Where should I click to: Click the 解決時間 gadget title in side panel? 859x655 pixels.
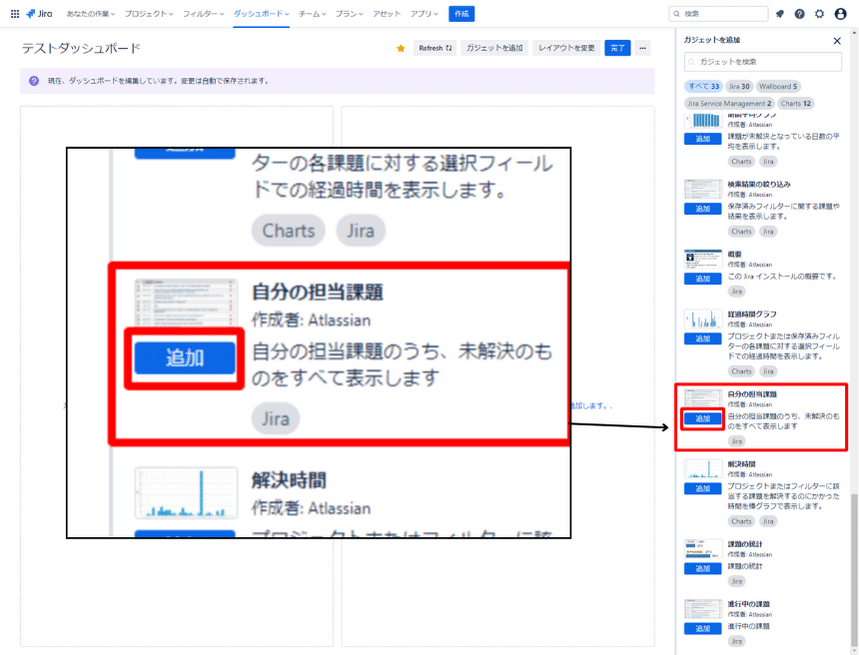(x=741, y=464)
